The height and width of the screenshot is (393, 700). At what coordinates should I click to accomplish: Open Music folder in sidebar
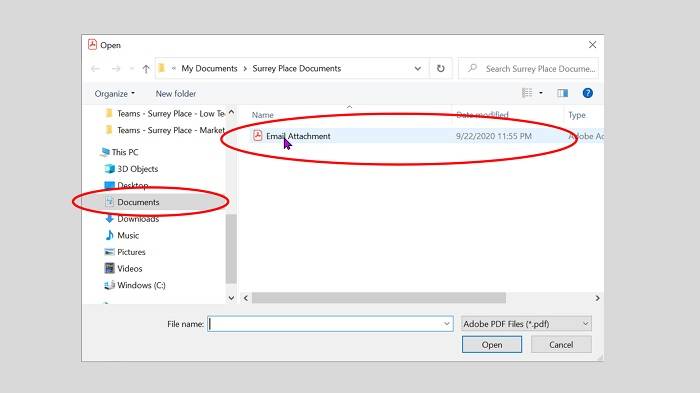pos(121,235)
